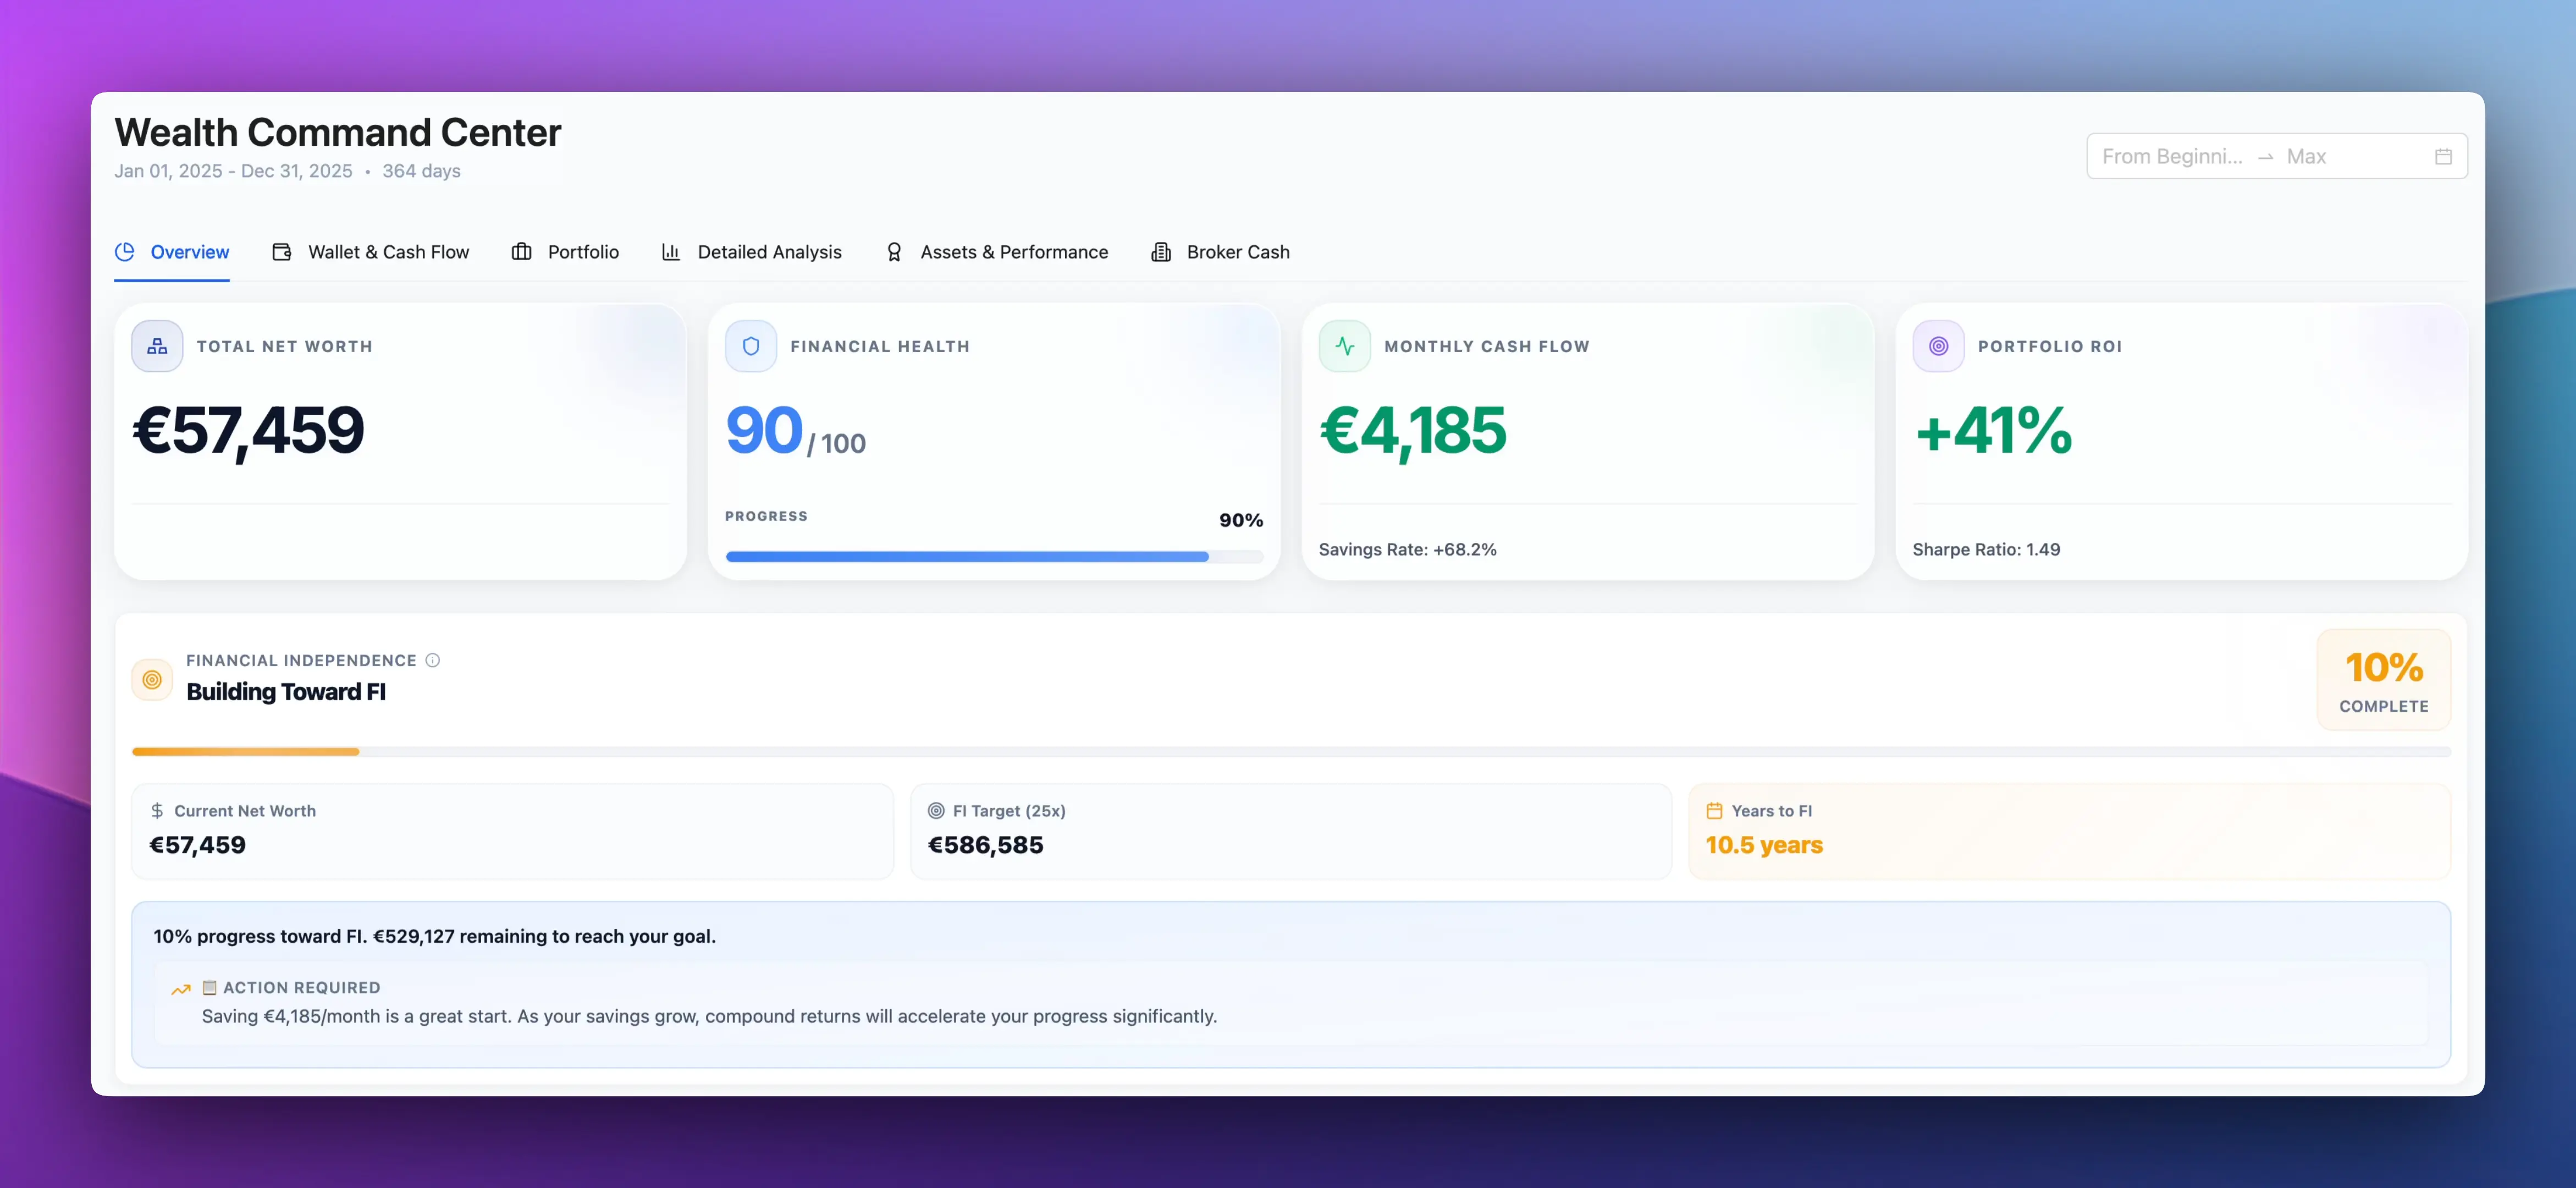2576x1188 pixels.
Task: Click the calendar icon in the date range field
Action: [2444, 156]
